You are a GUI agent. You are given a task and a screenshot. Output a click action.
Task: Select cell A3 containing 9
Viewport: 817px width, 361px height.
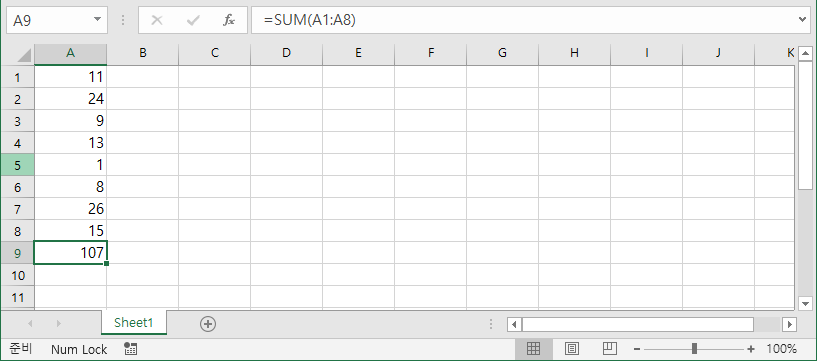[x=71, y=121]
